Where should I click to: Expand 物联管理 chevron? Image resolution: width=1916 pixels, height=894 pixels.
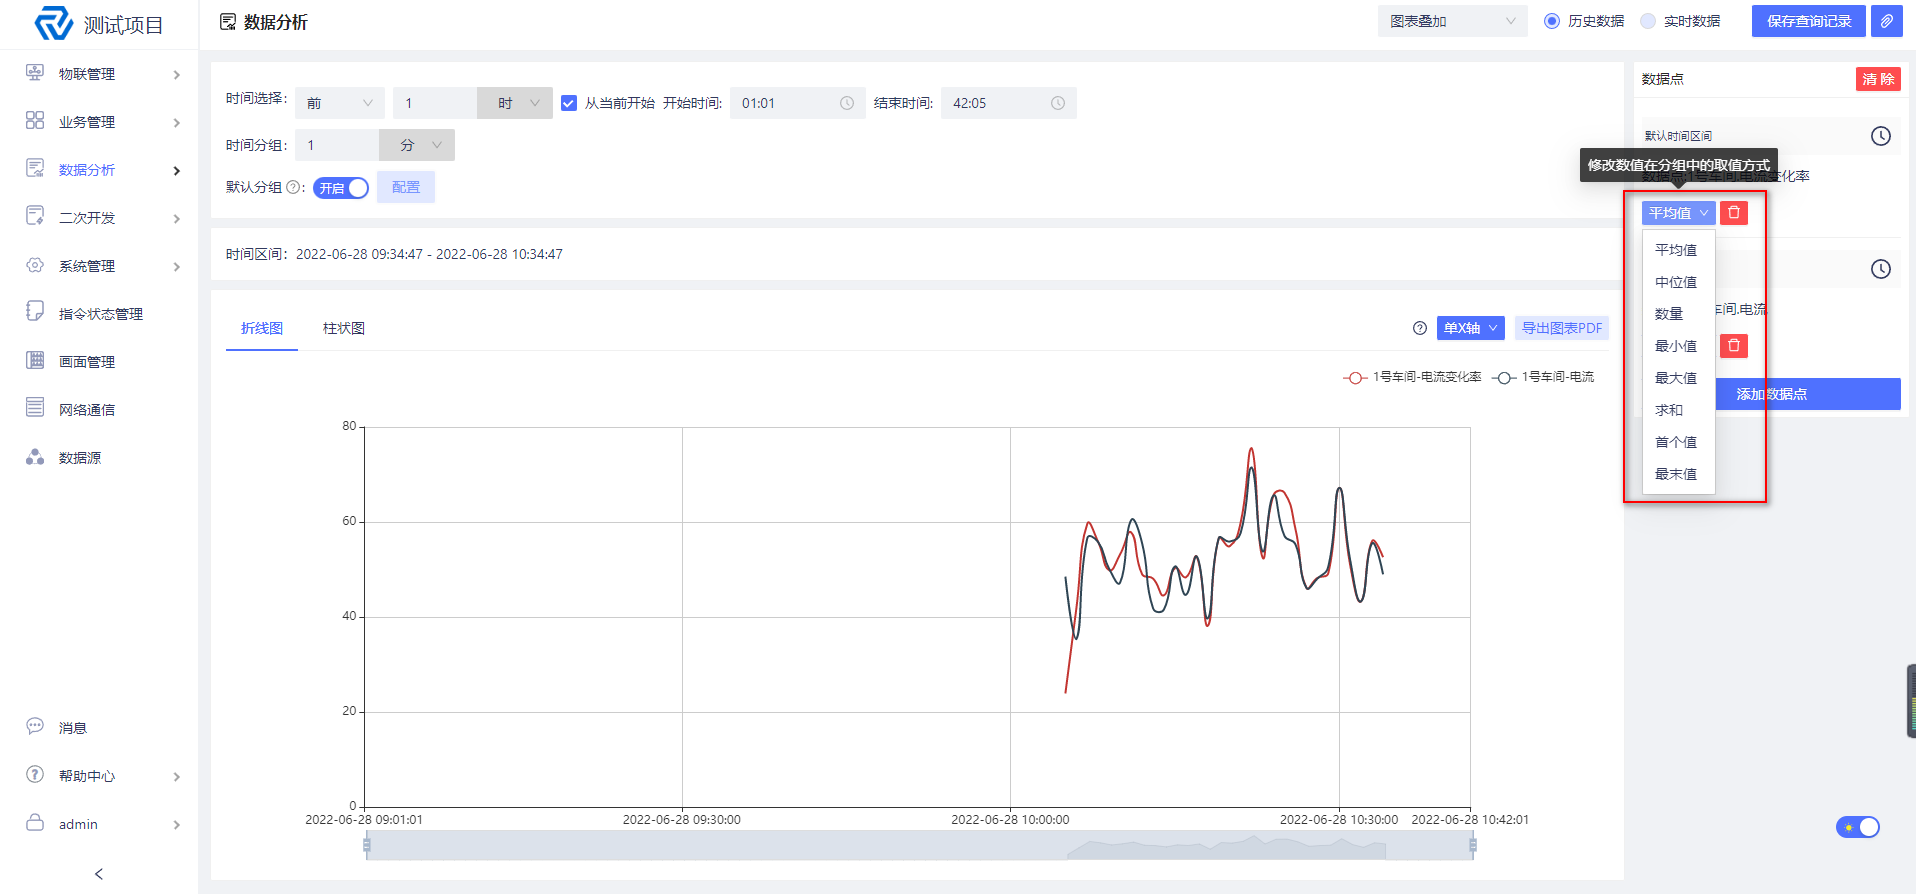(176, 75)
